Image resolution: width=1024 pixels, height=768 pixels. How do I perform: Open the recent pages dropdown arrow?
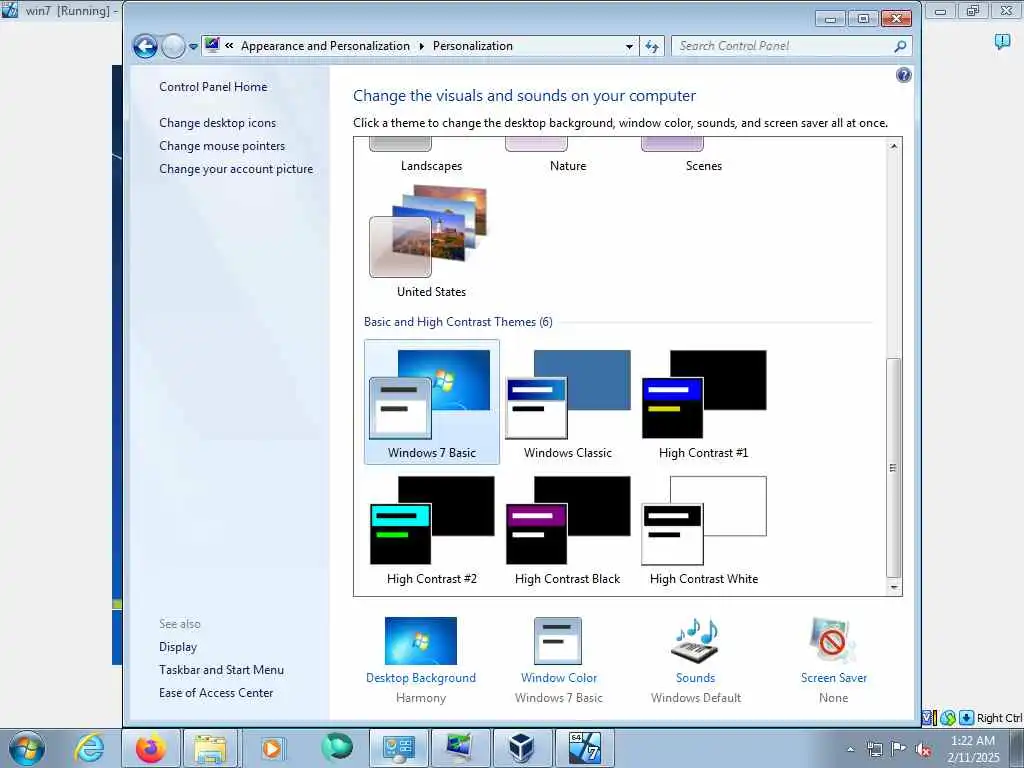click(193, 46)
